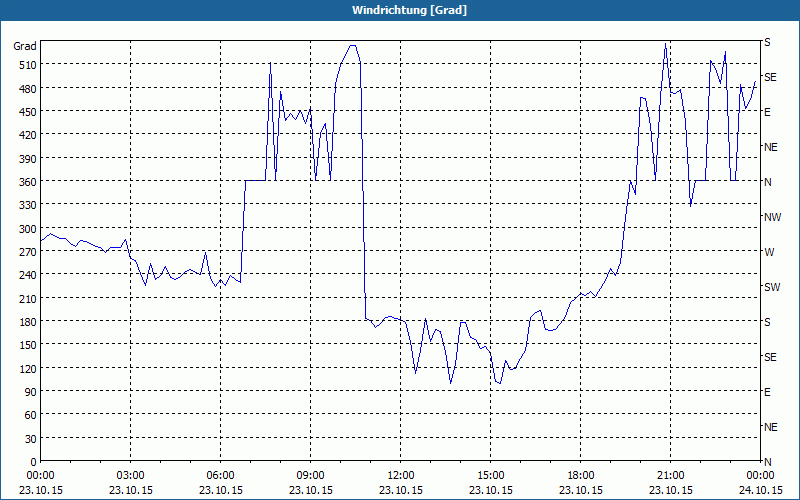Select the 180 label on left axis
Screen dimensions: 800x500
[28, 322]
